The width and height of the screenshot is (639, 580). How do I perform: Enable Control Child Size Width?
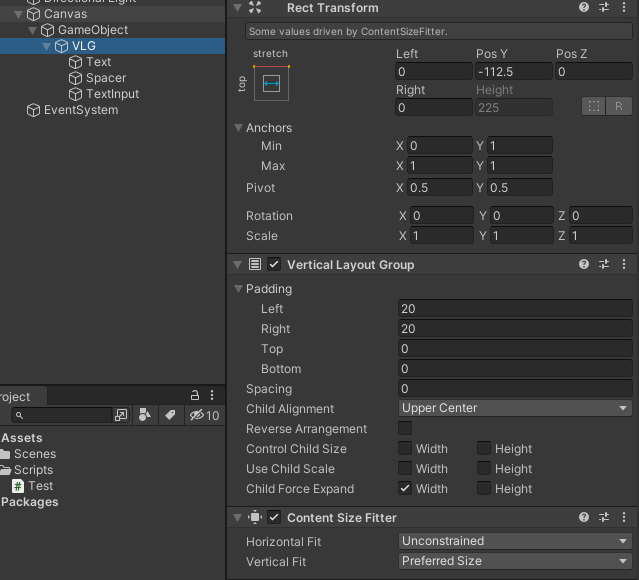point(405,448)
